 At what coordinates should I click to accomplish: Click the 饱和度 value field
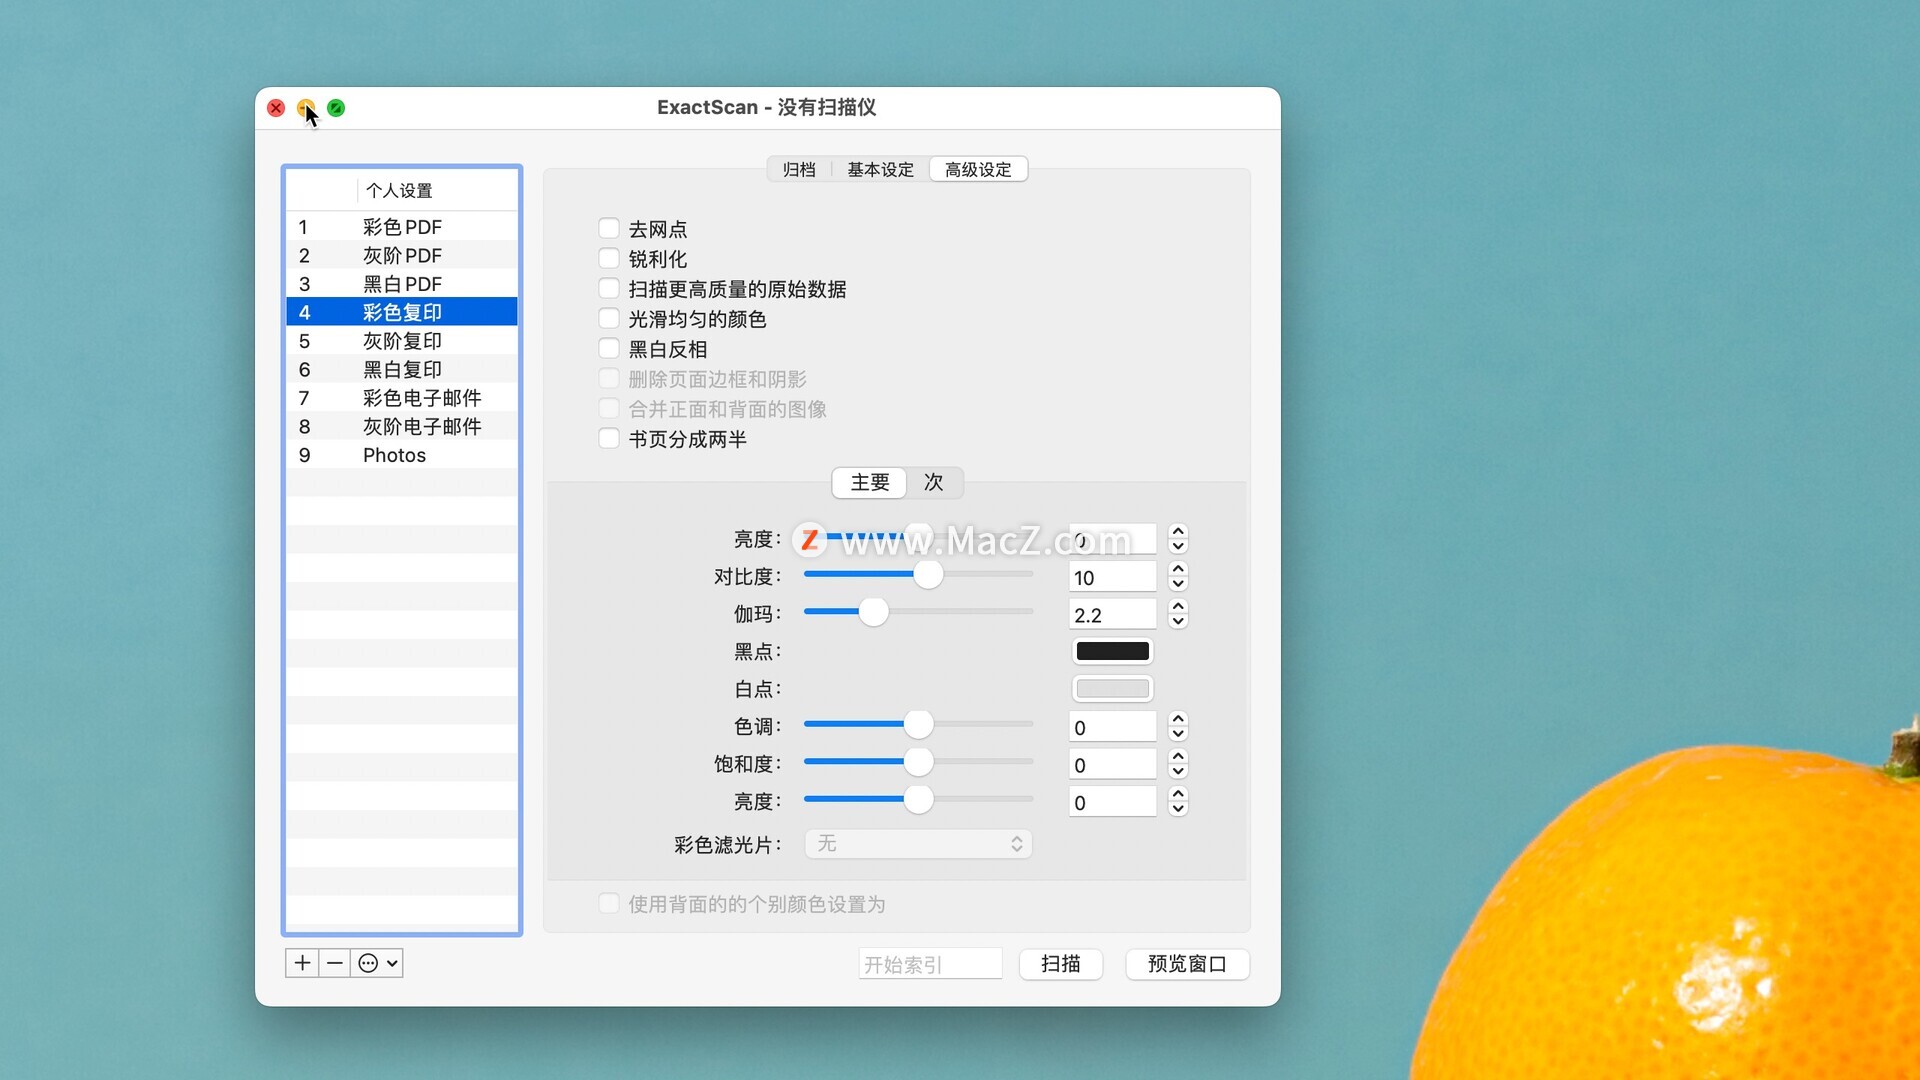point(1112,764)
